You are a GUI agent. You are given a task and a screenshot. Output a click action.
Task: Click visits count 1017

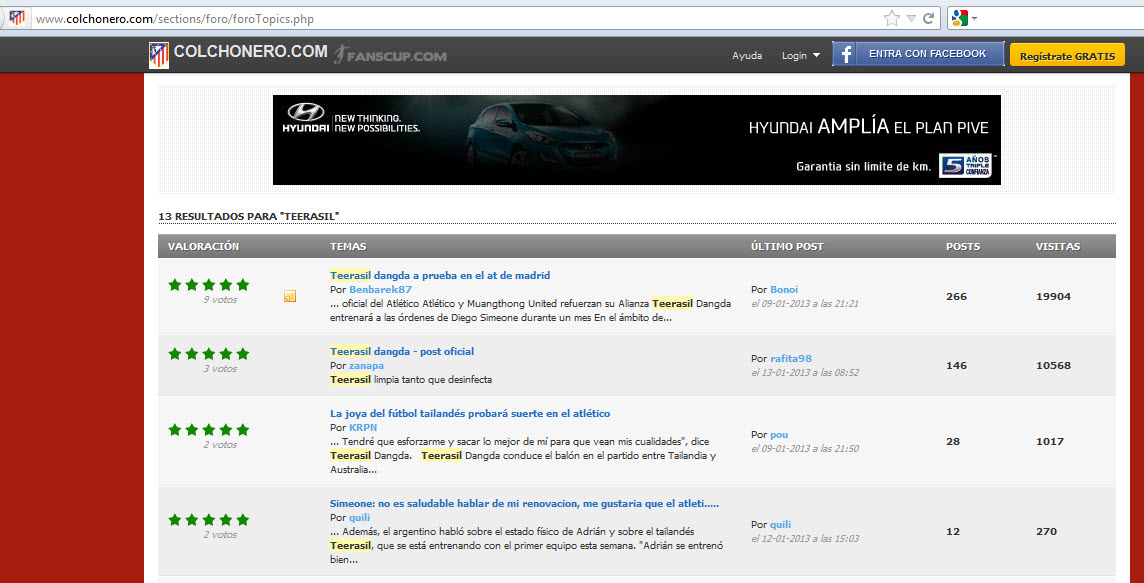[1050, 441]
